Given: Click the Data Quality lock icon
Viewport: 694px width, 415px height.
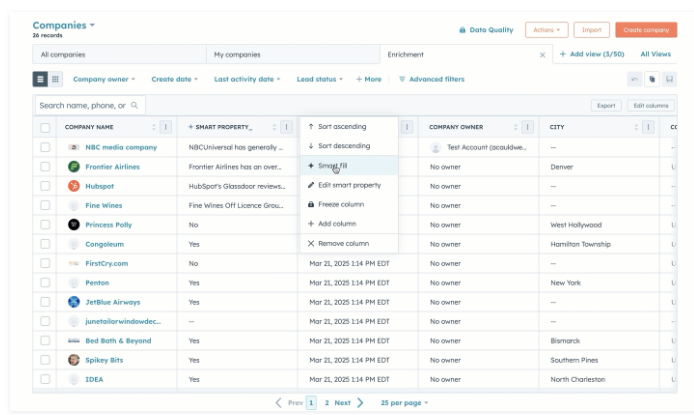Looking at the screenshot, I should point(462,30).
